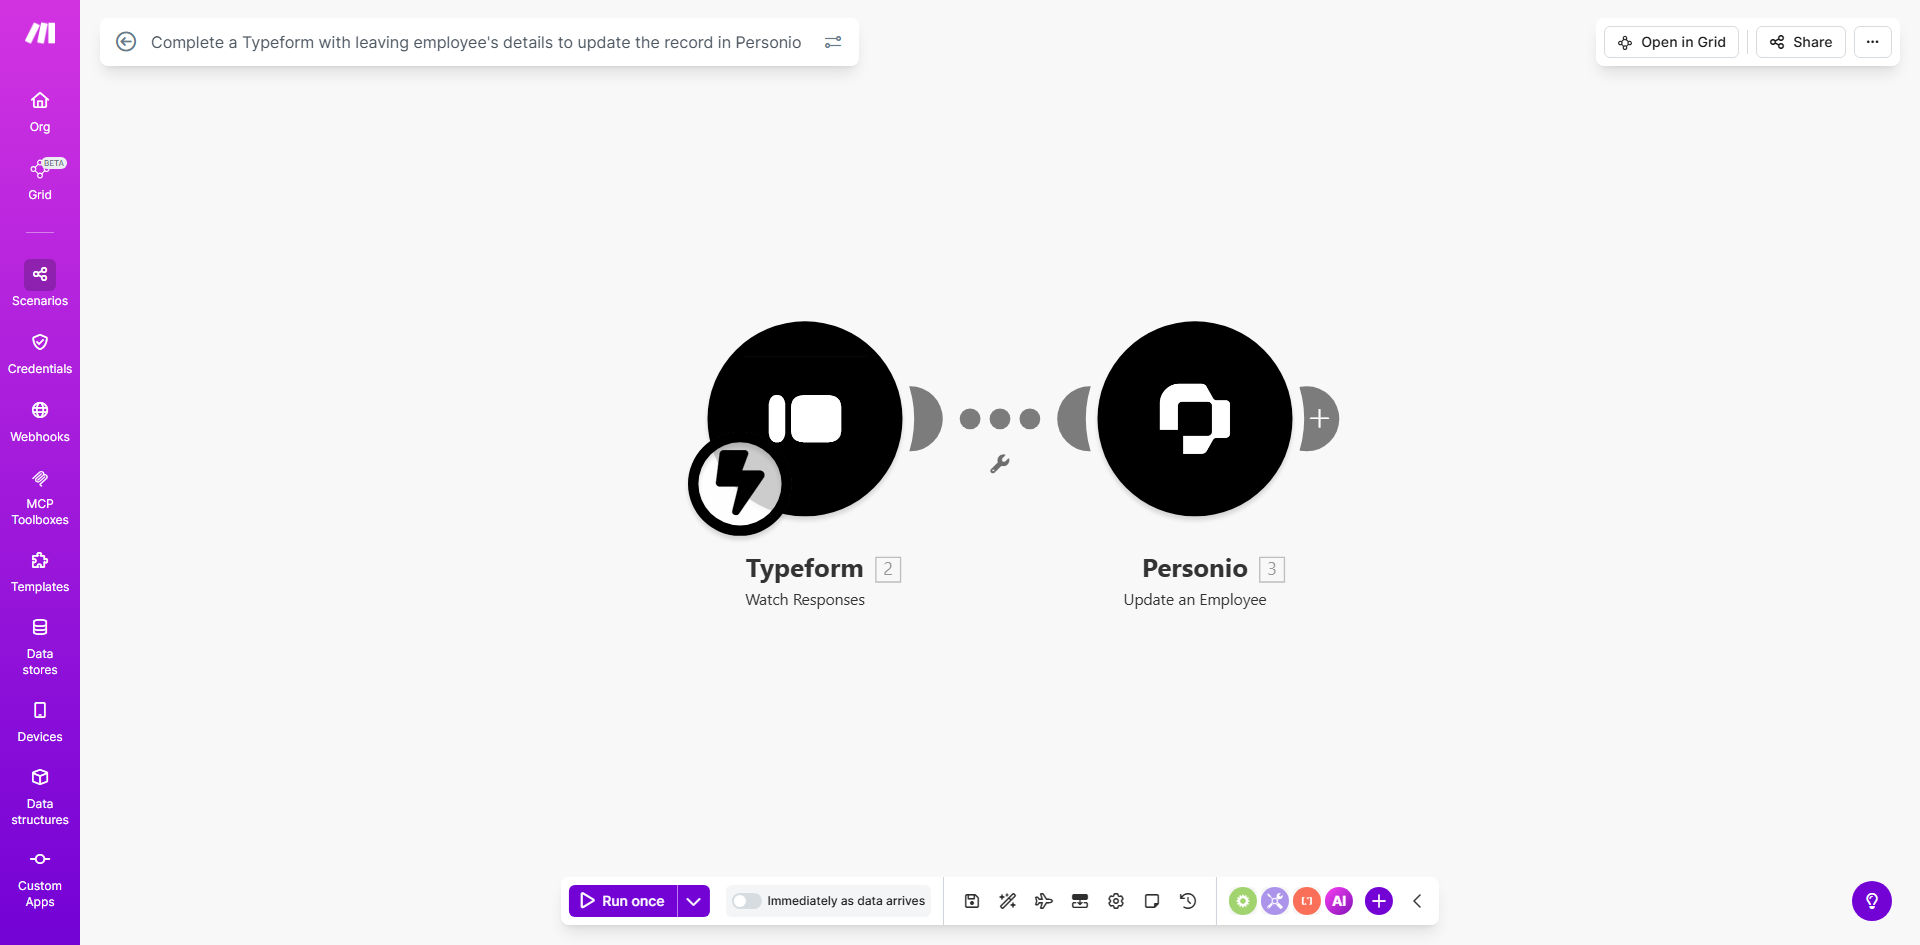Image resolution: width=1920 pixels, height=945 pixels.
Task: Click the Share button
Action: point(1800,42)
